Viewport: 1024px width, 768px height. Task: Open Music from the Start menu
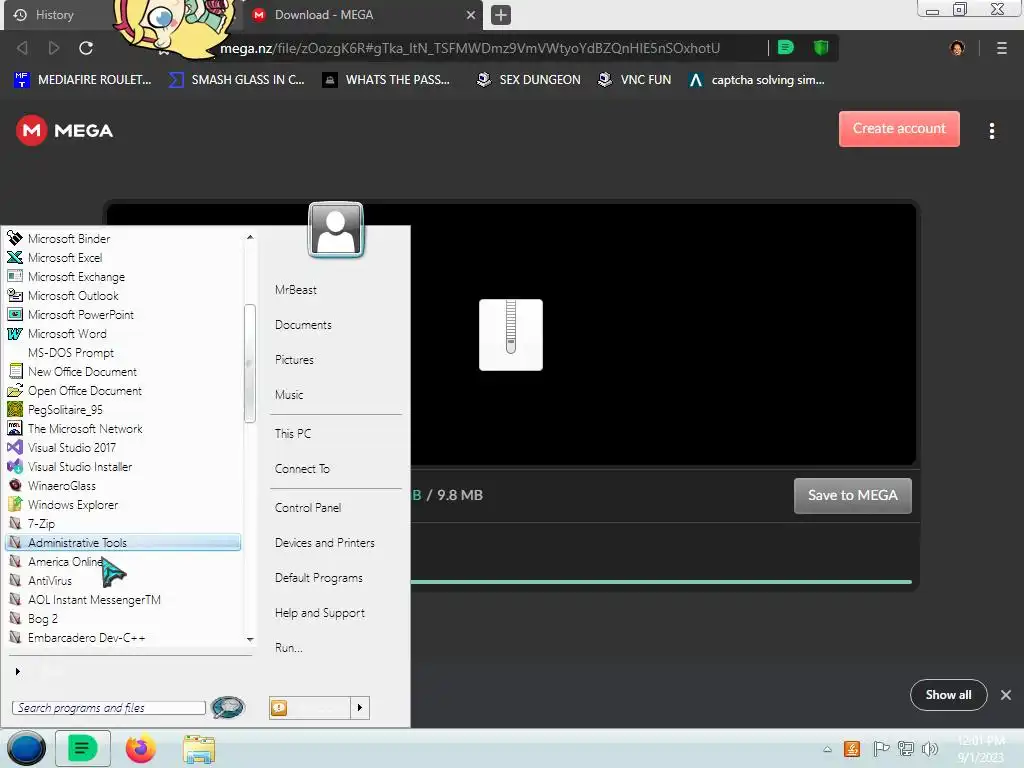tap(289, 395)
